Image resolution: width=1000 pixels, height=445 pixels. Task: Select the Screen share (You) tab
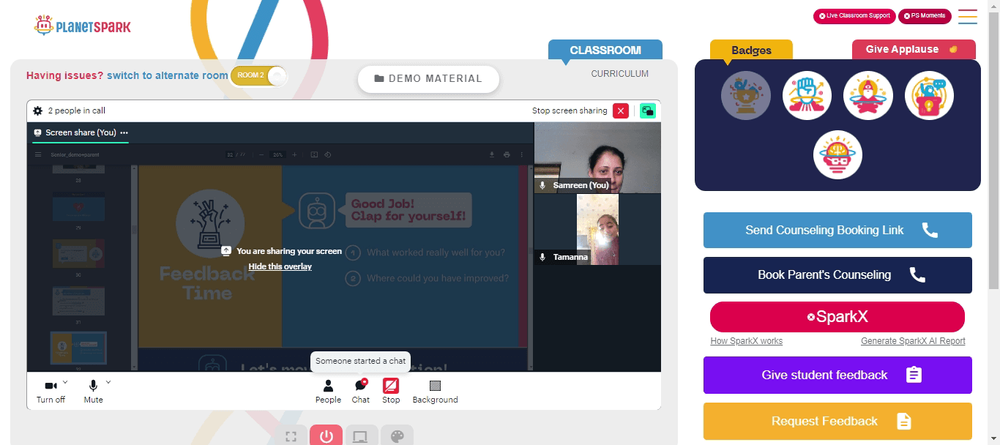(x=80, y=133)
